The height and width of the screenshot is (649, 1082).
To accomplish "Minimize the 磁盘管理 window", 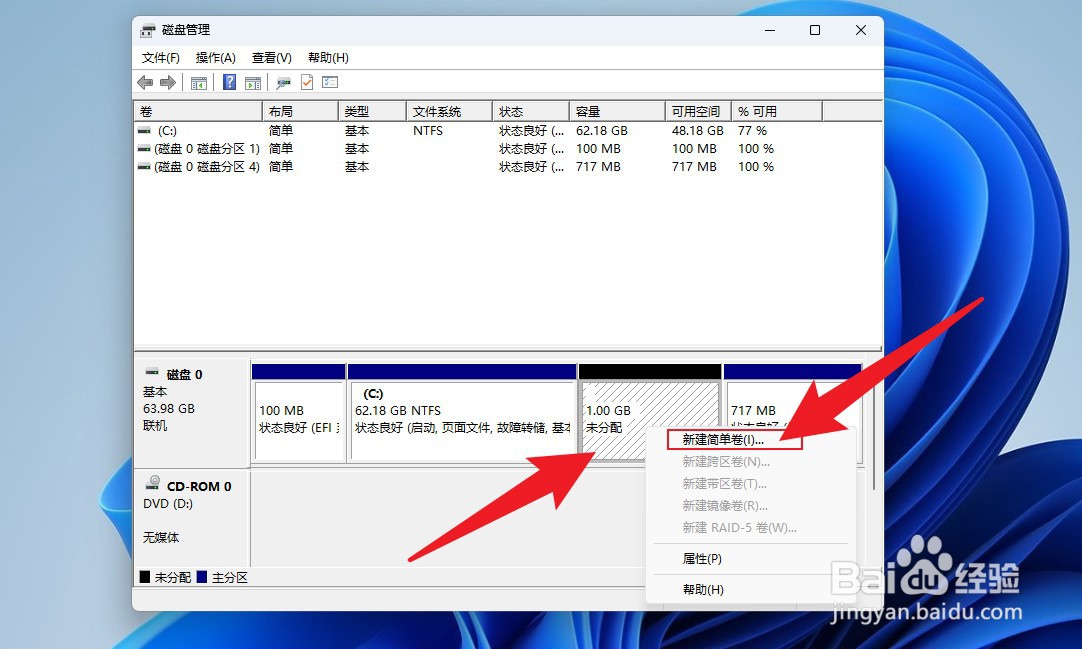I will coord(770,30).
